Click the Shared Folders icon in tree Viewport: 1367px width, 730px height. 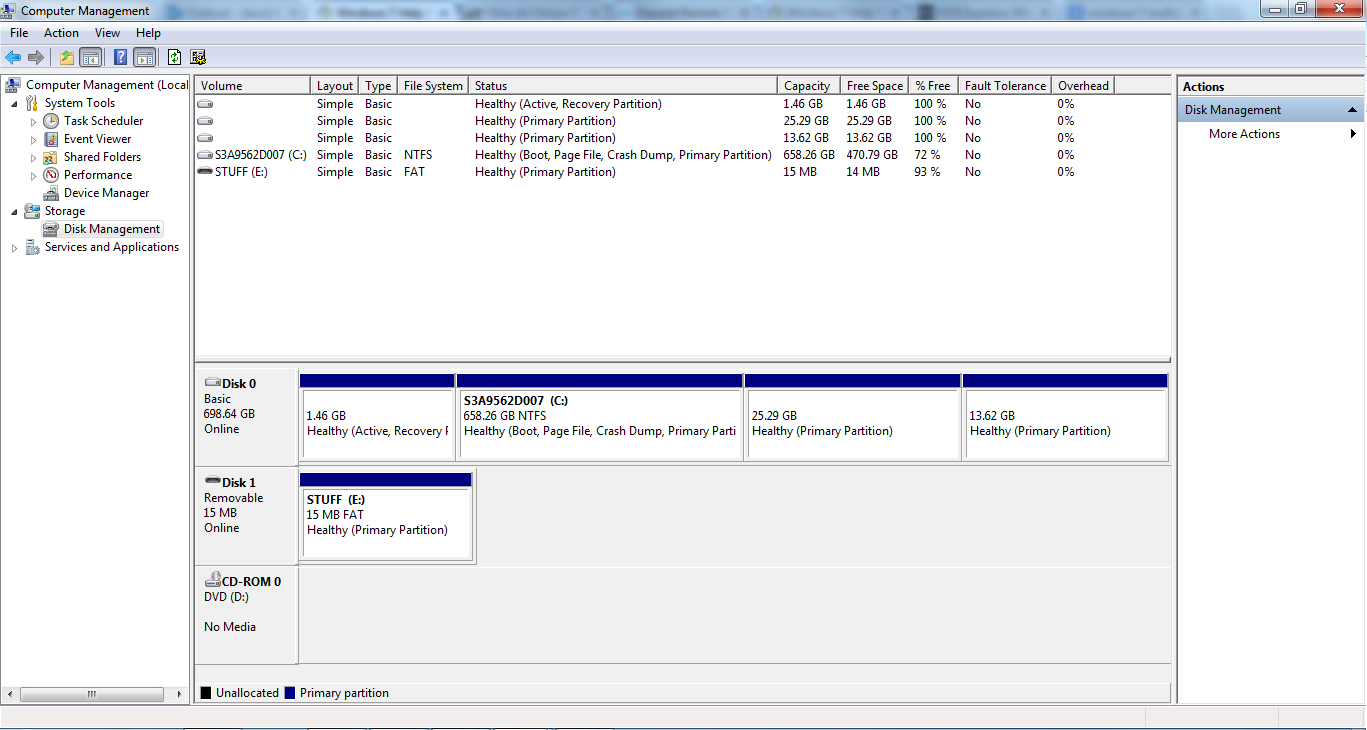point(51,157)
